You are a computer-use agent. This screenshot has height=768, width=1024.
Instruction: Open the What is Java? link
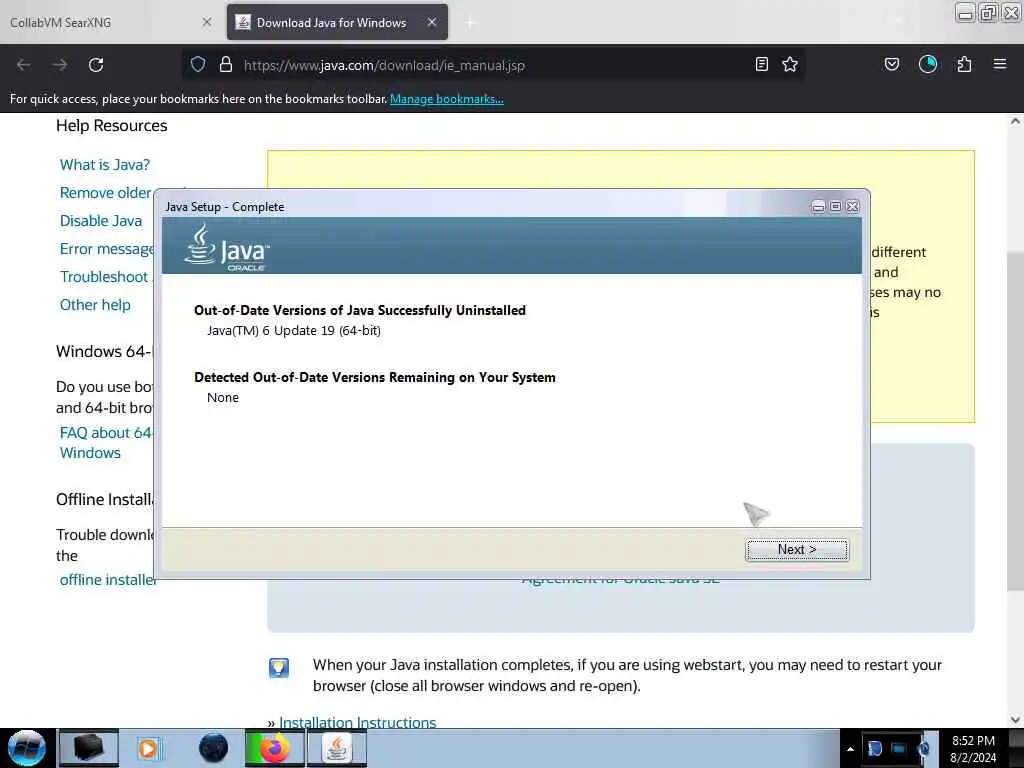[x=104, y=165]
